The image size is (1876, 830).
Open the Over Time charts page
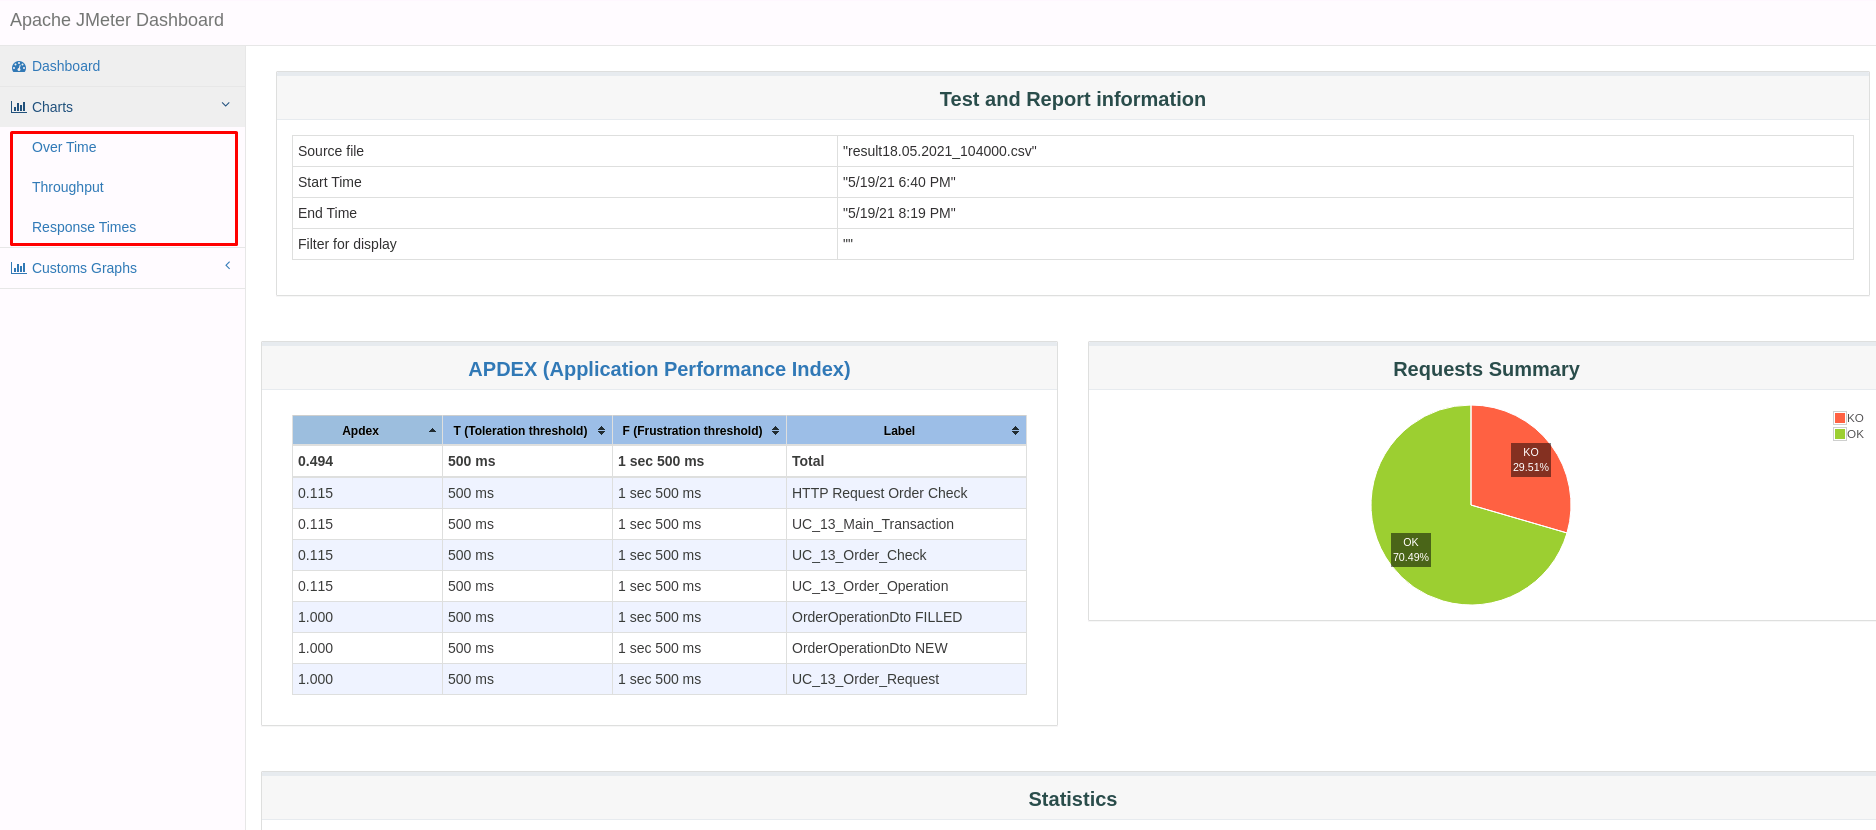[x=64, y=147]
